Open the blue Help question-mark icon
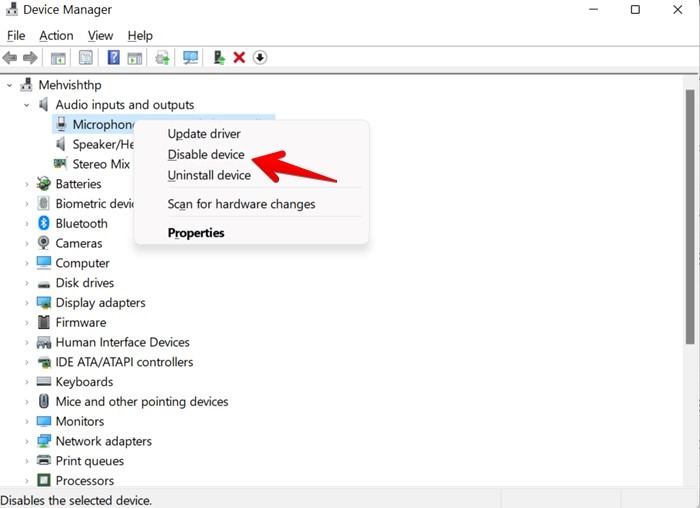 (113, 58)
